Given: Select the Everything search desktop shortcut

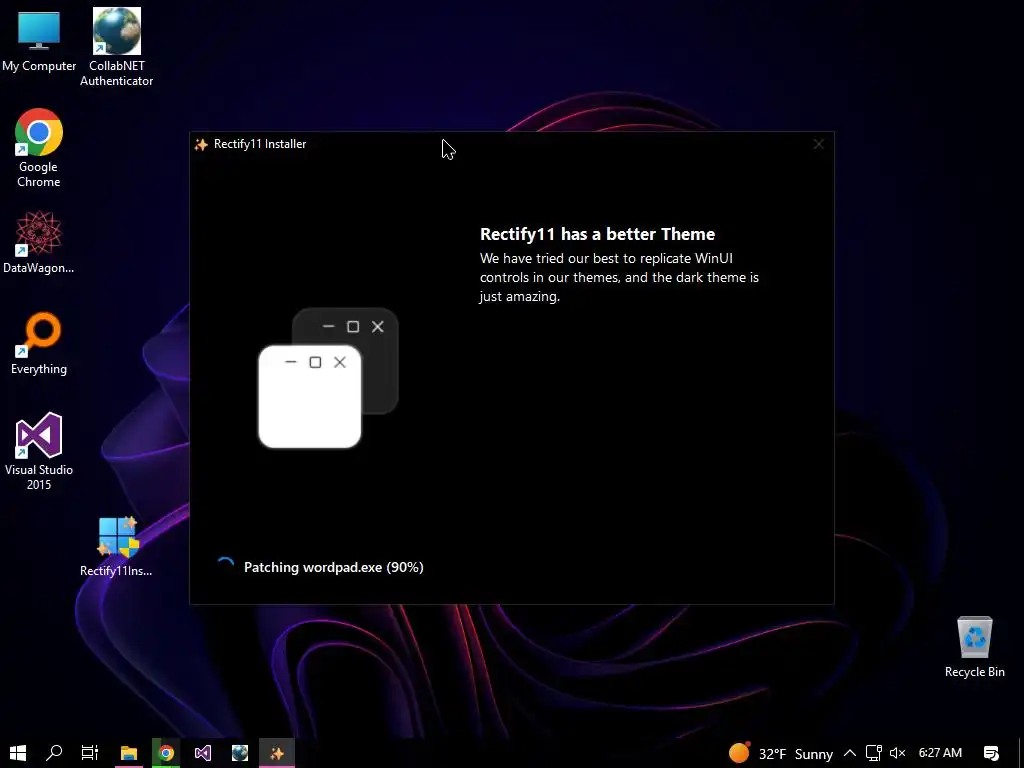Looking at the screenshot, I should click(x=39, y=344).
